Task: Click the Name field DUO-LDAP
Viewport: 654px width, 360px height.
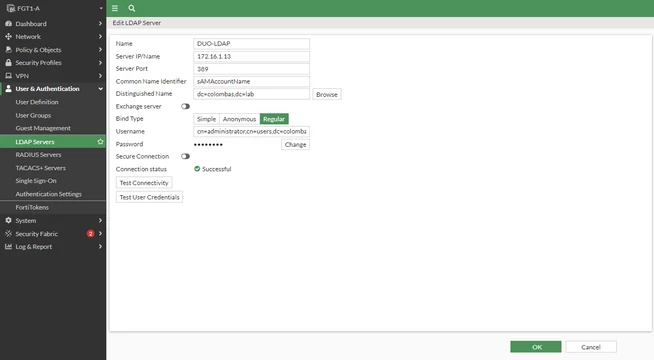Action: click(x=252, y=44)
